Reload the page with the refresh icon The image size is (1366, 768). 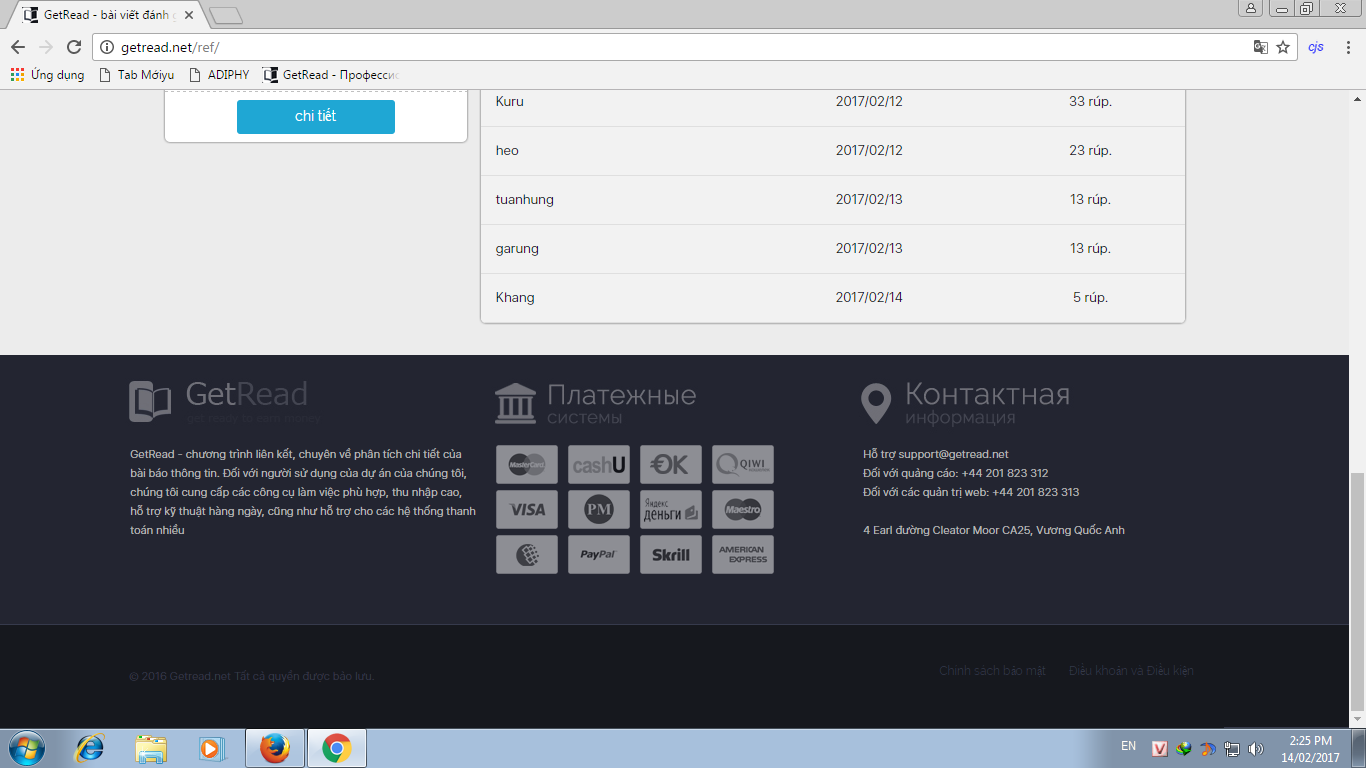pos(73,47)
